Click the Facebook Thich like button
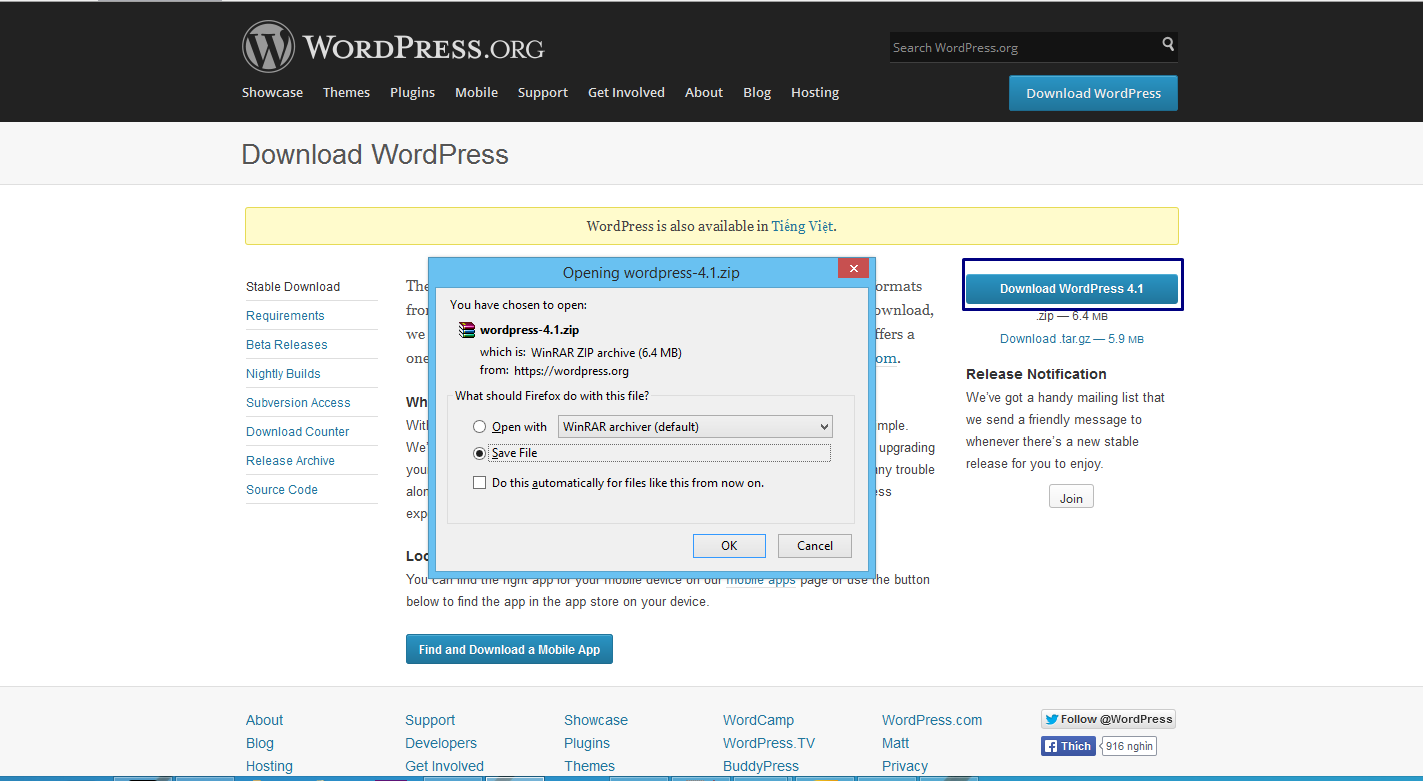The width and height of the screenshot is (1423, 781). tap(1068, 746)
